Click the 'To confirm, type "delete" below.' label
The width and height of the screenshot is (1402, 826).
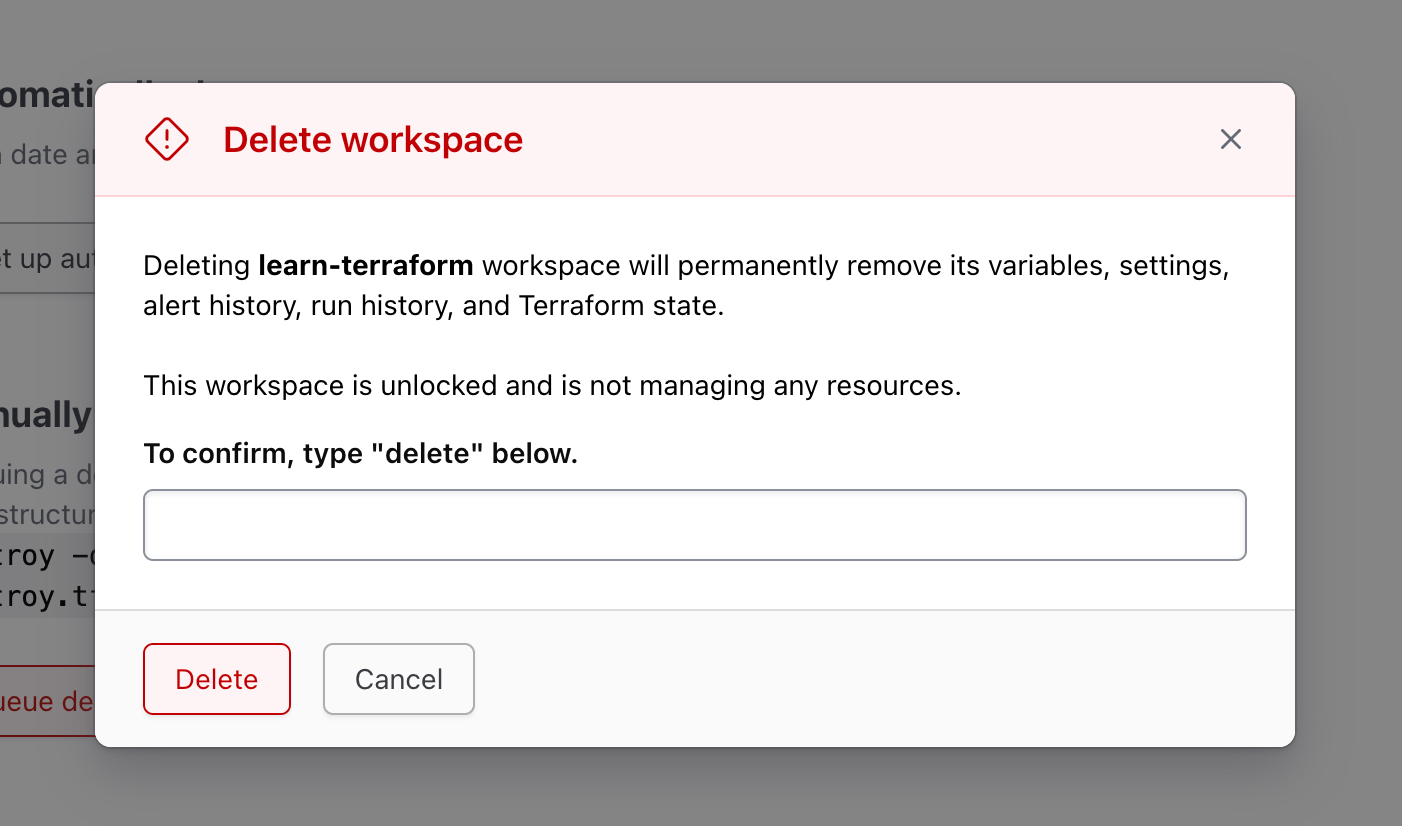tap(361, 454)
